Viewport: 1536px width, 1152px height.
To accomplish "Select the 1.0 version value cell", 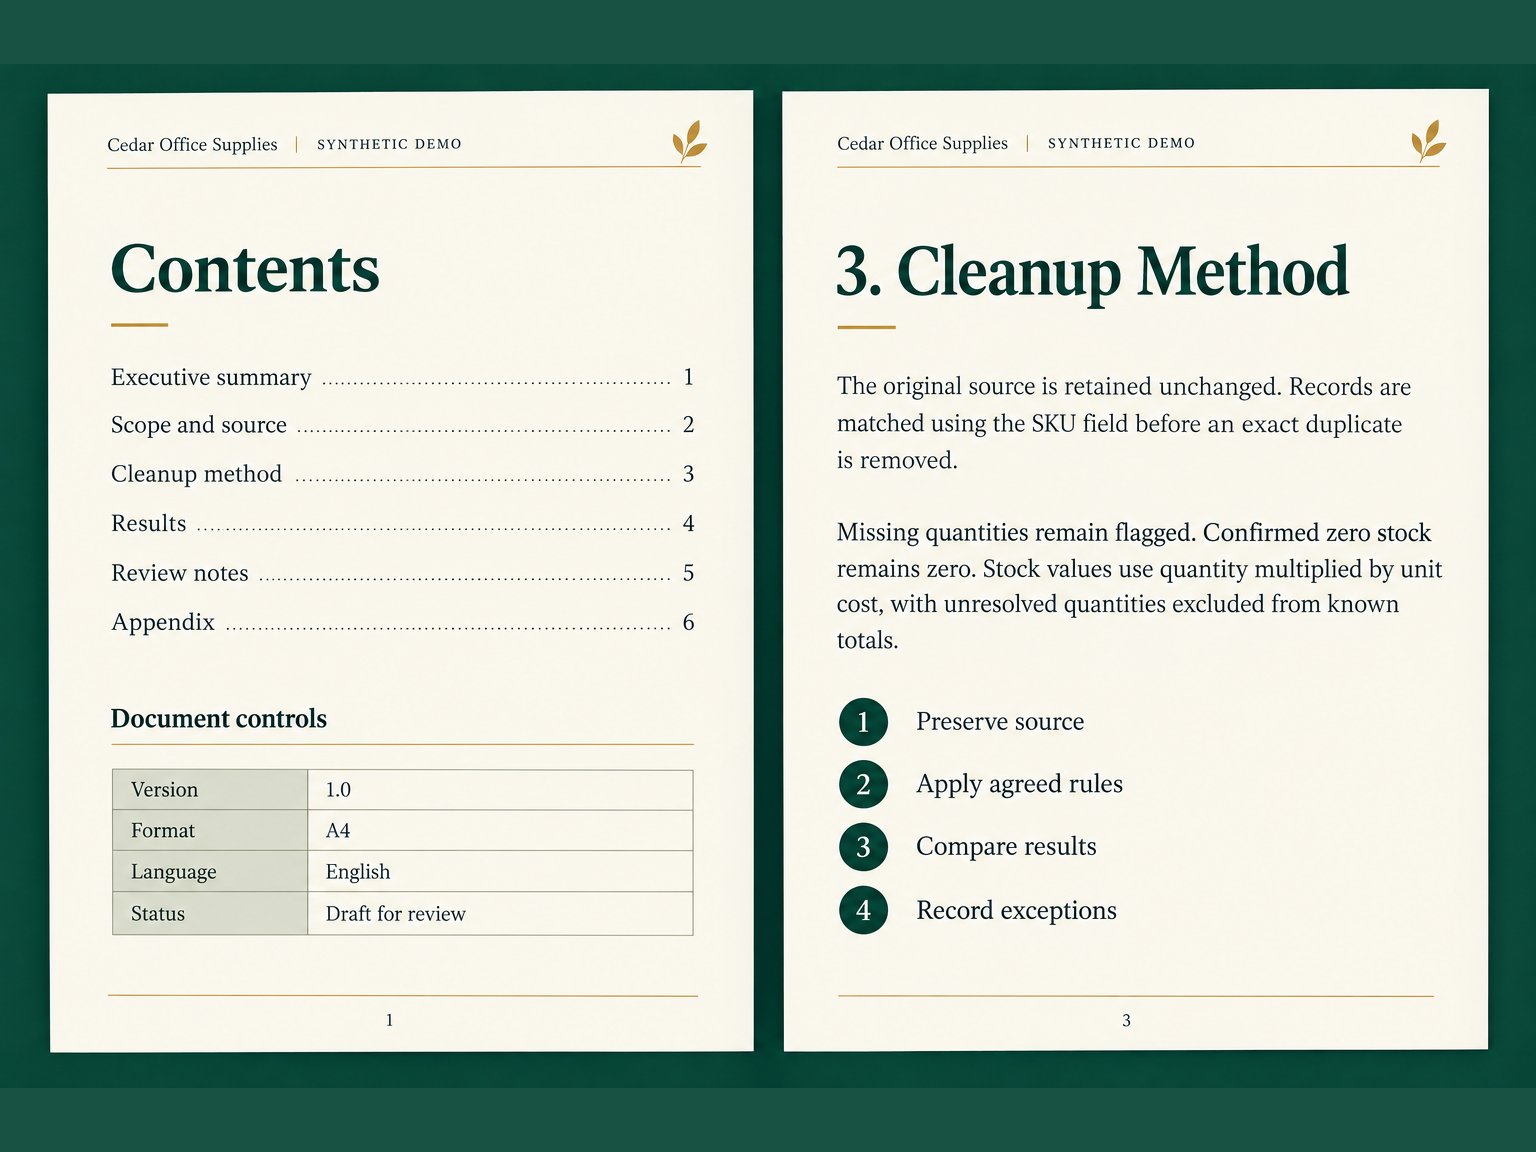I will coord(500,790).
